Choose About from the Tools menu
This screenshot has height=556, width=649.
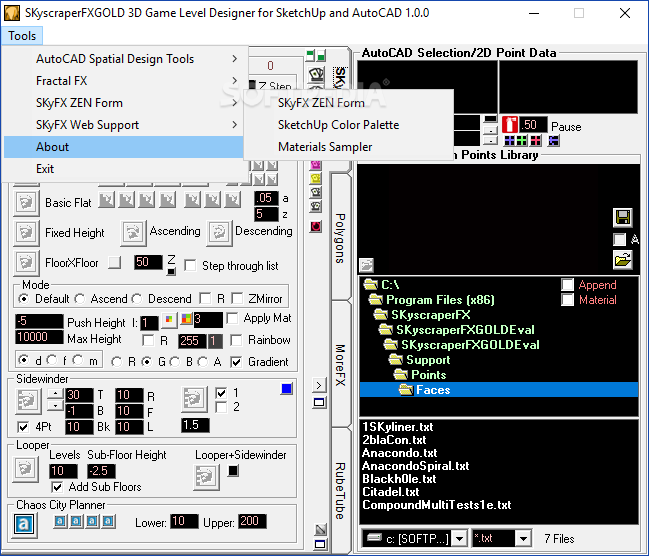tap(123, 147)
